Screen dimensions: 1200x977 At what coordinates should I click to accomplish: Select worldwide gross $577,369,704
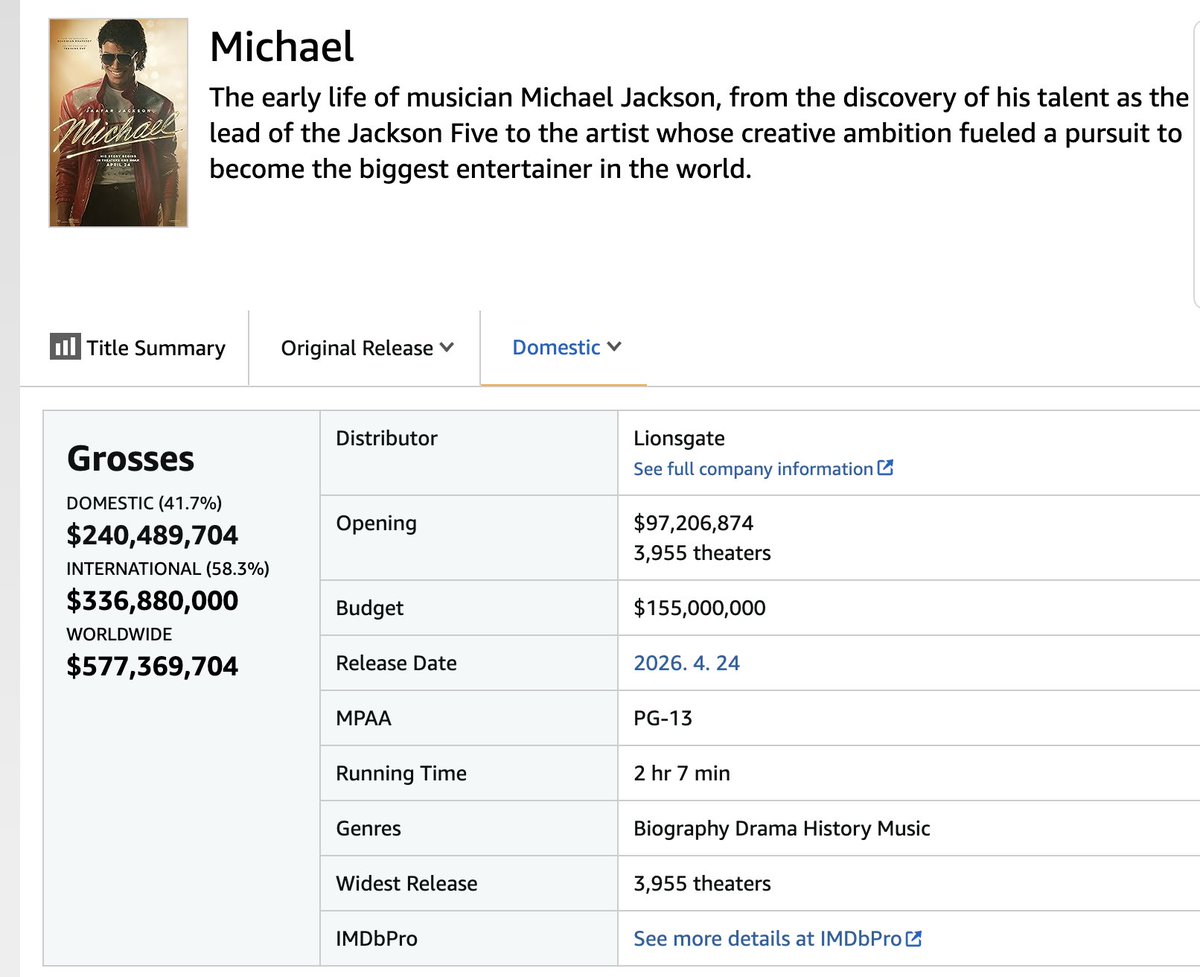point(152,666)
